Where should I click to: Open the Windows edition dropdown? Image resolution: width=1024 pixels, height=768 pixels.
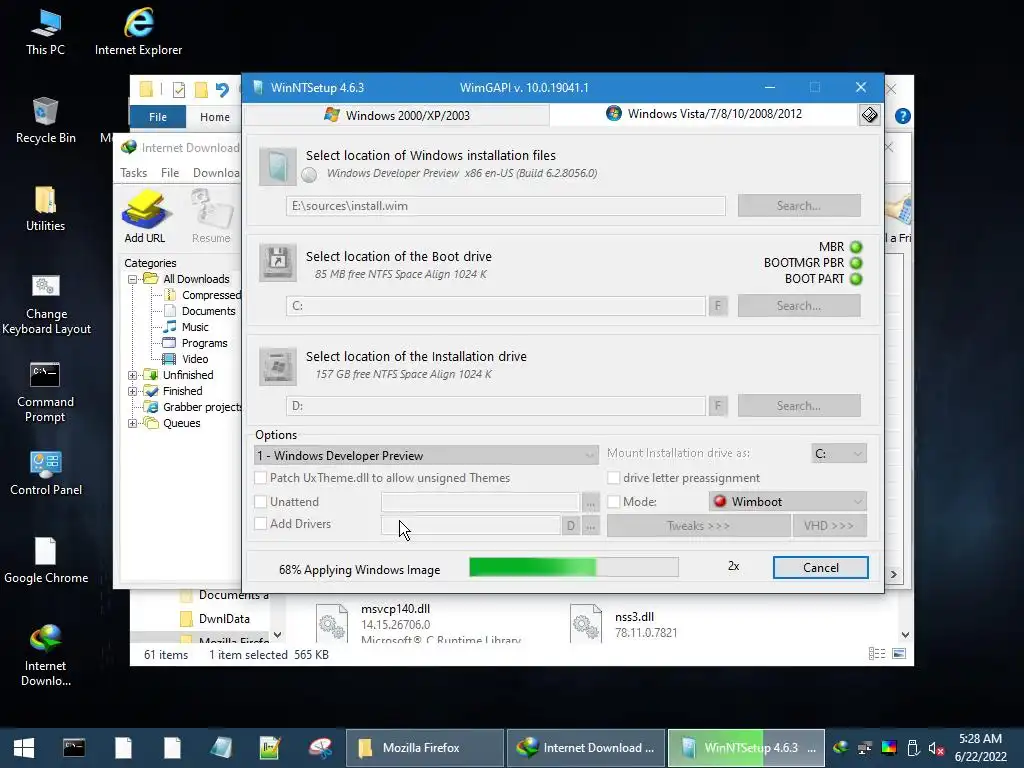[426, 455]
